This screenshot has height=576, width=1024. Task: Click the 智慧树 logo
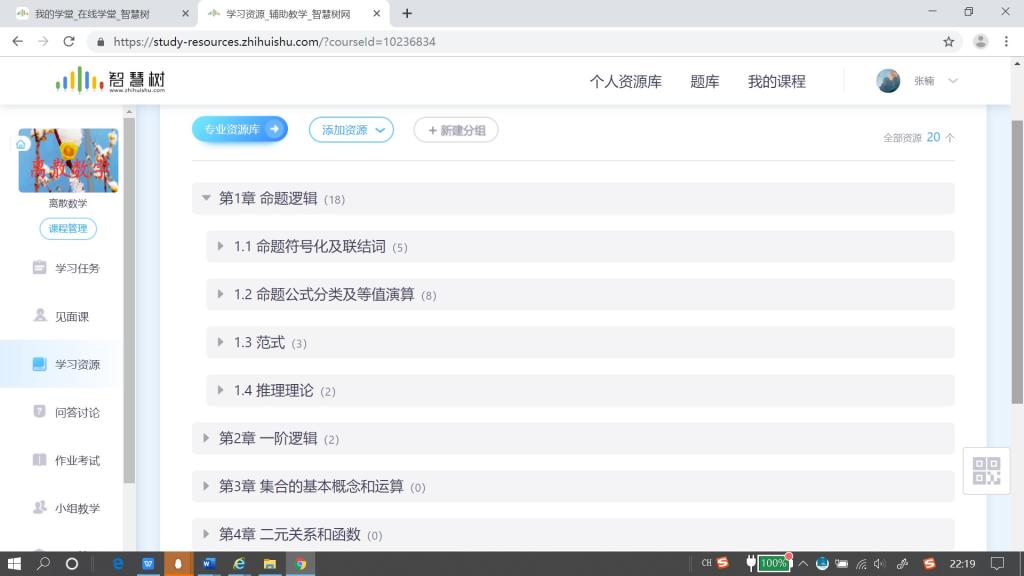[110, 81]
